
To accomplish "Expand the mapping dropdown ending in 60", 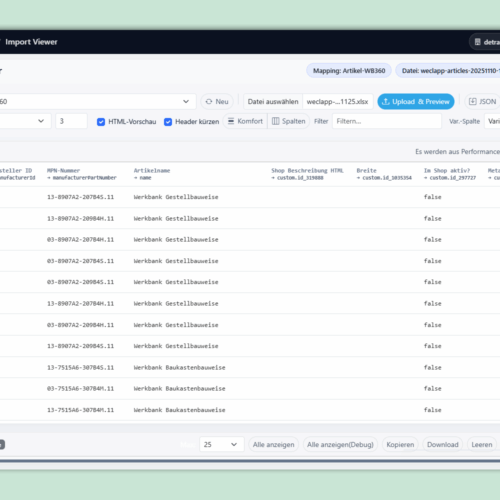I will click(97, 102).
